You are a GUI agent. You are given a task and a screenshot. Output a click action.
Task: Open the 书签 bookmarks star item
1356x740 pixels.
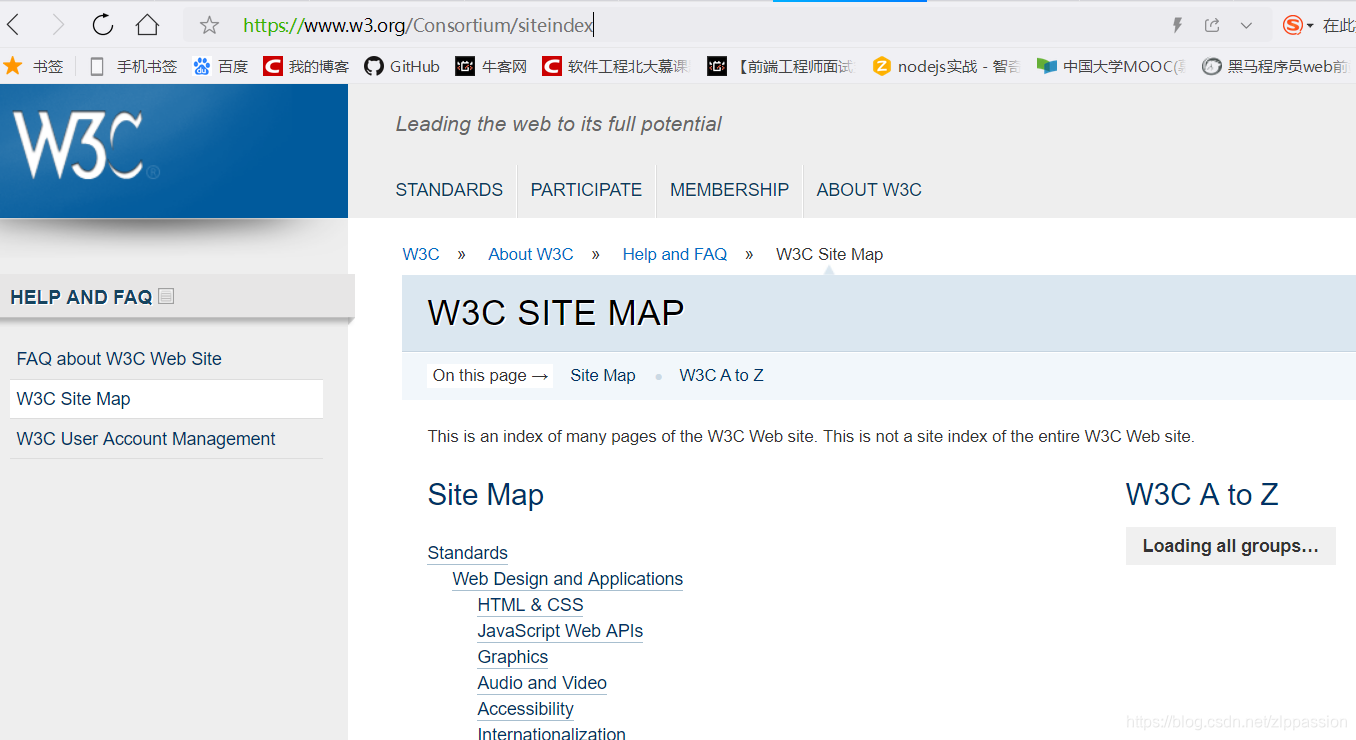pyautogui.click(x=33, y=66)
